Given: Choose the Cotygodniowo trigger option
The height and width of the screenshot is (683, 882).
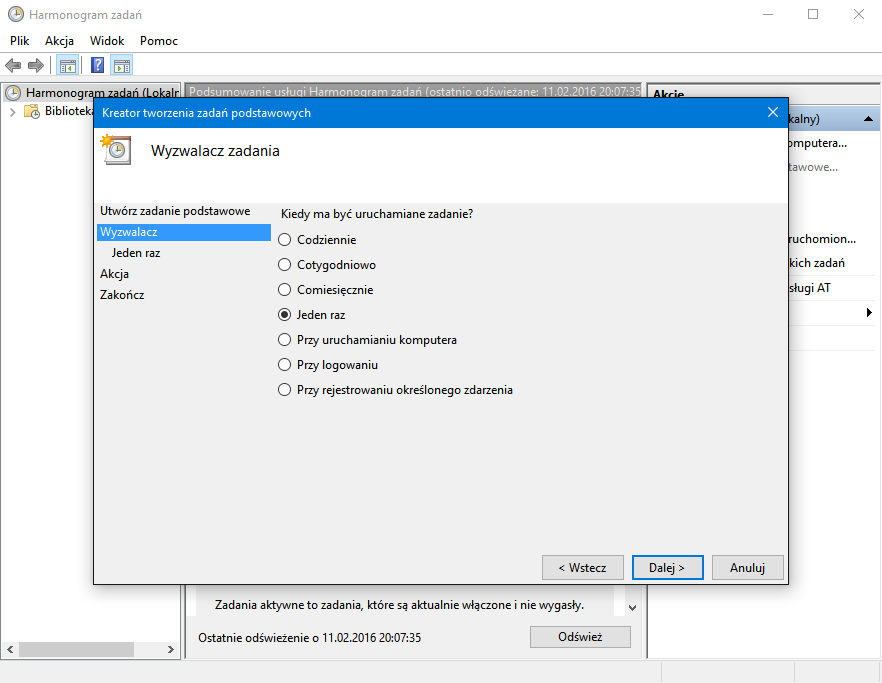Looking at the screenshot, I should point(285,265).
